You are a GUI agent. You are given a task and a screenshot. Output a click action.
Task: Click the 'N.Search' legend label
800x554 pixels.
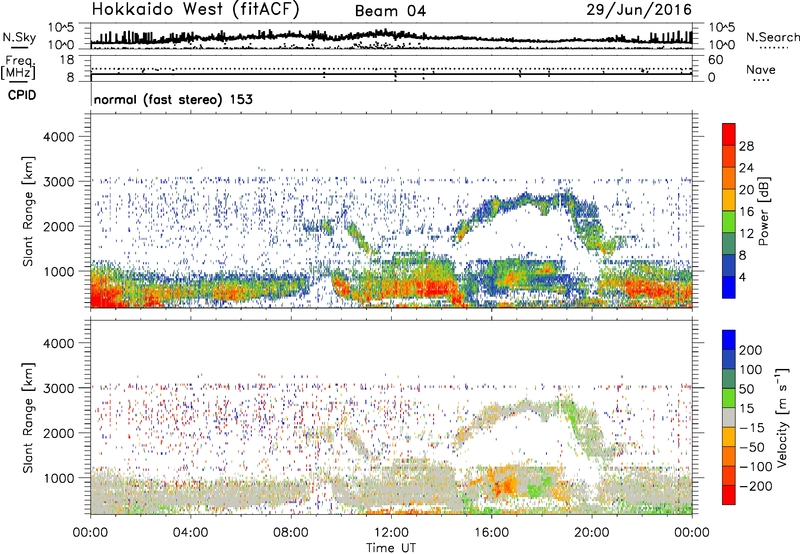772,37
